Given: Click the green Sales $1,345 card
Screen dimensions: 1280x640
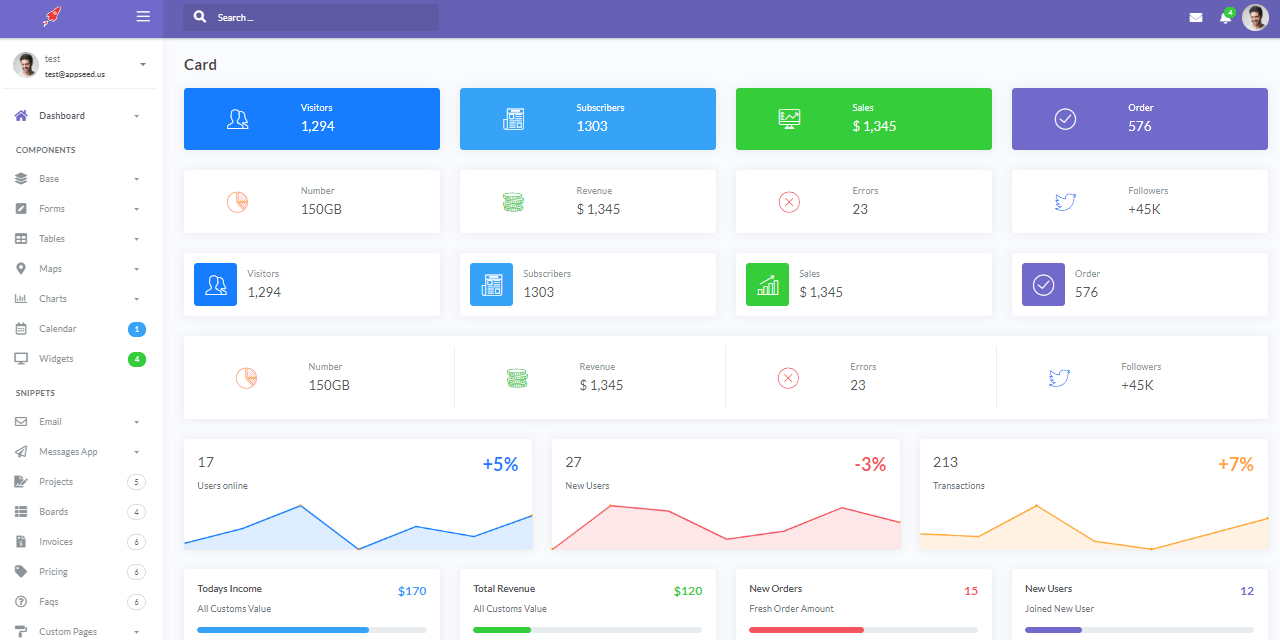Looking at the screenshot, I should [x=863, y=118].
